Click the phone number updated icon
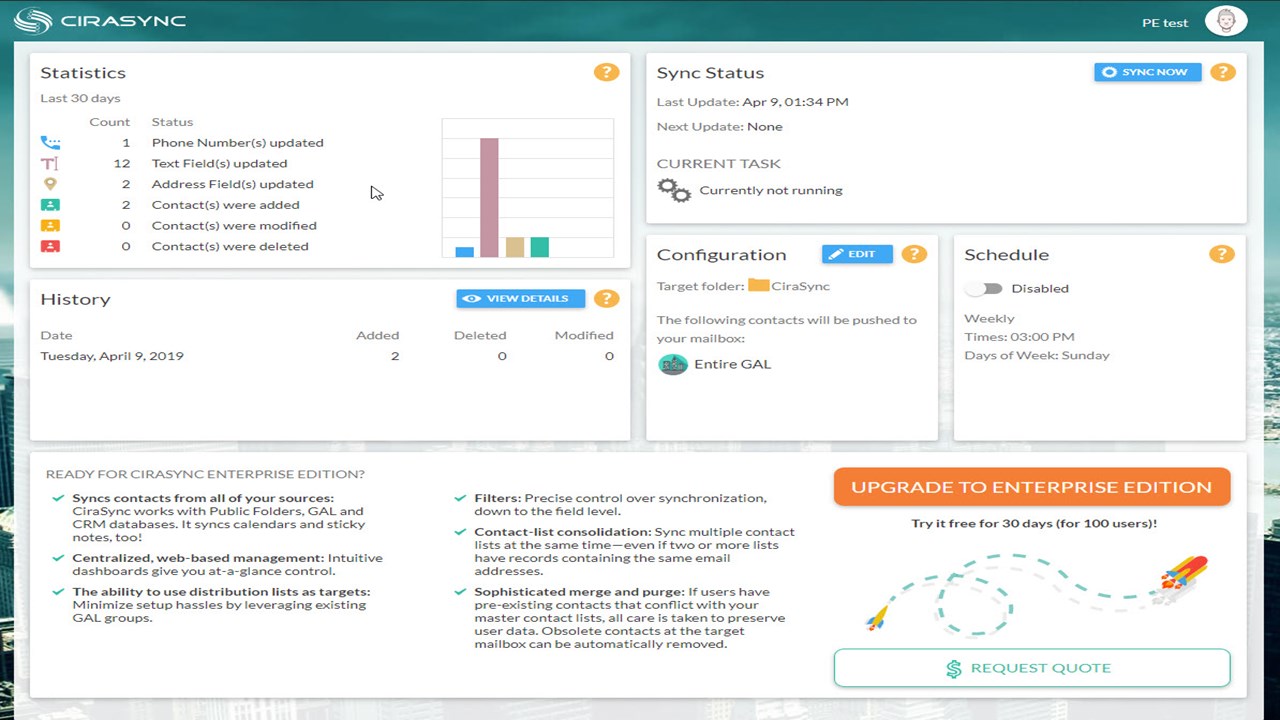Viewport: 1280px width, 720px height. pyautogui.click(x=50, y=143)
